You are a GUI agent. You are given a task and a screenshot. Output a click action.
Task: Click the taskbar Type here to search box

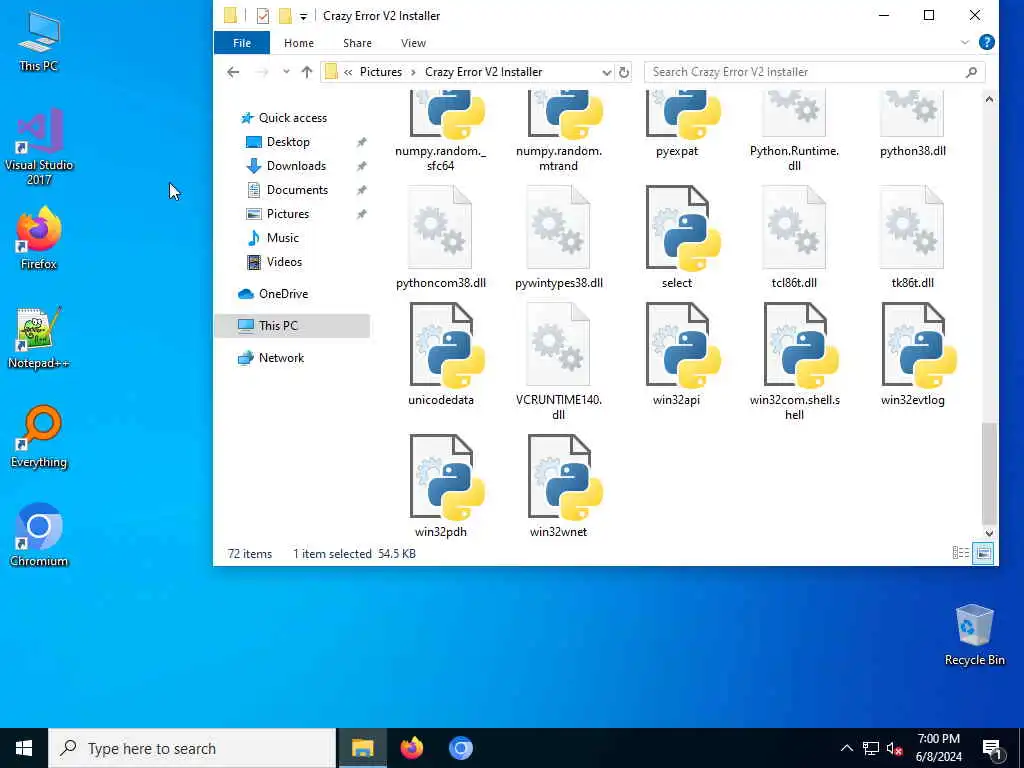(192, 748)
